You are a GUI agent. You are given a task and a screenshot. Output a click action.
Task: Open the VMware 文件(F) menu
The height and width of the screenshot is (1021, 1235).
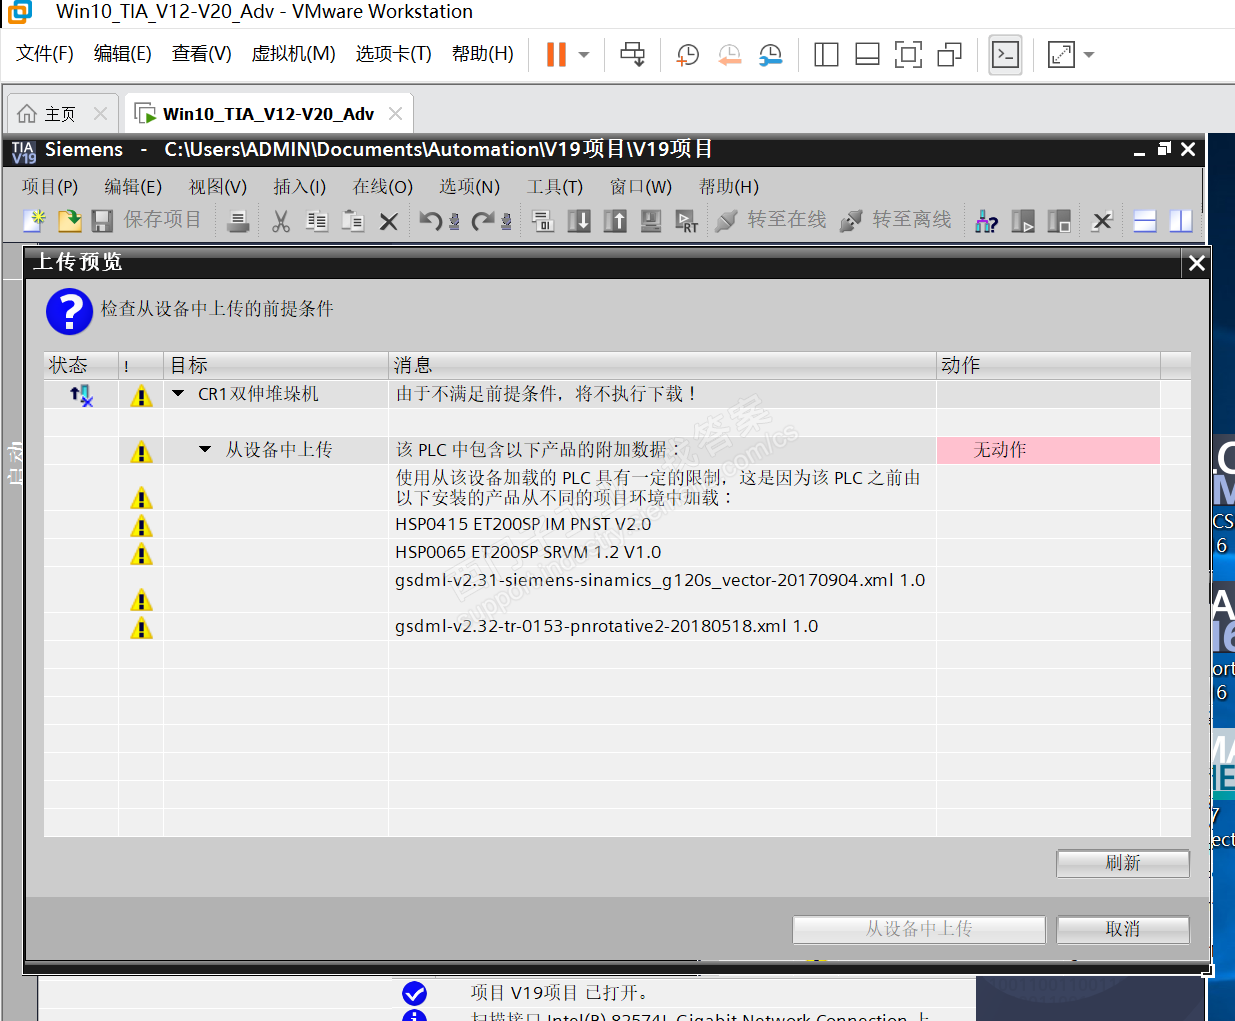pyautogui.click(x=44, y=54)
